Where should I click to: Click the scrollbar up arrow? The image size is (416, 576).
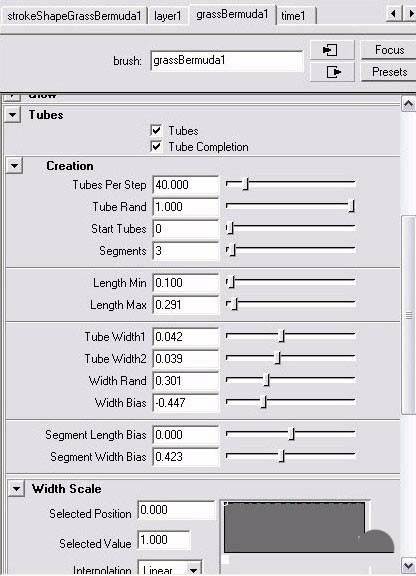click(x=408, y=104)
